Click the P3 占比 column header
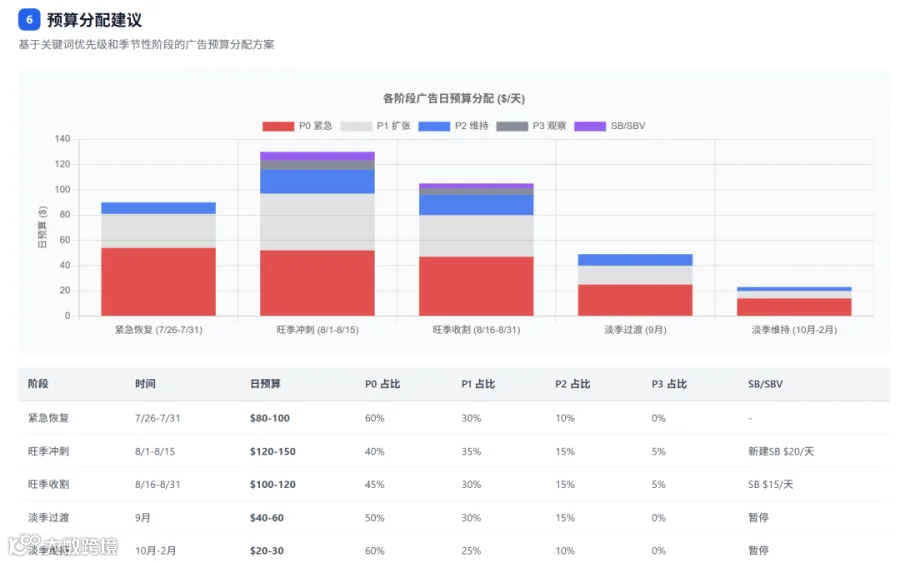 click(669, 384)
